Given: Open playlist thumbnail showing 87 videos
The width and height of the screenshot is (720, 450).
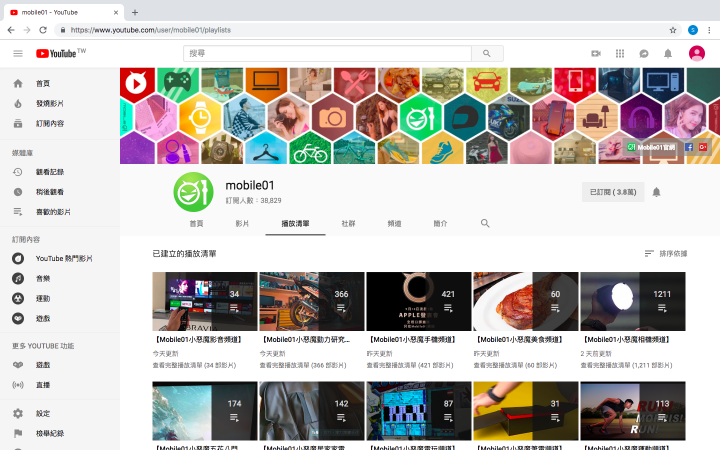Looking at the screenshot, I should [419, 411].
